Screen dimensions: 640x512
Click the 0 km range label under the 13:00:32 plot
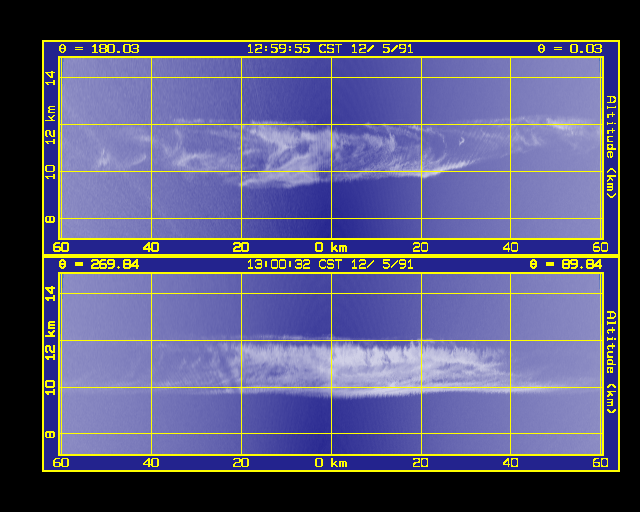point(331,463)
